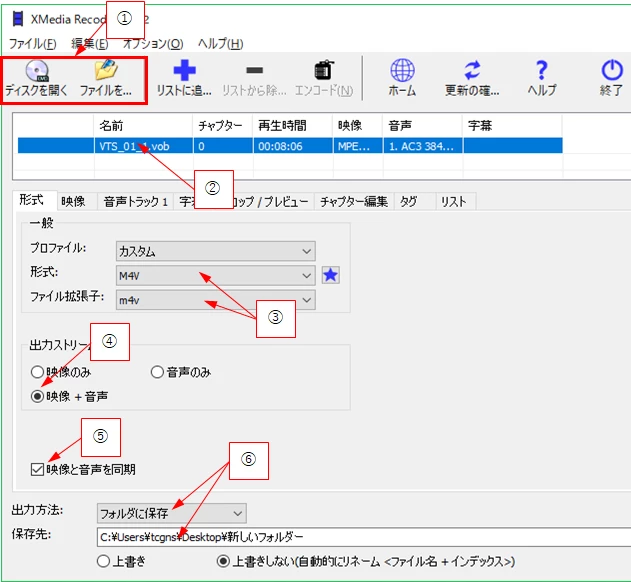Viewport: 631px width, 582px height.
Task: Select 上書きしない auto-rename radio button
Action: pos(223,561)
